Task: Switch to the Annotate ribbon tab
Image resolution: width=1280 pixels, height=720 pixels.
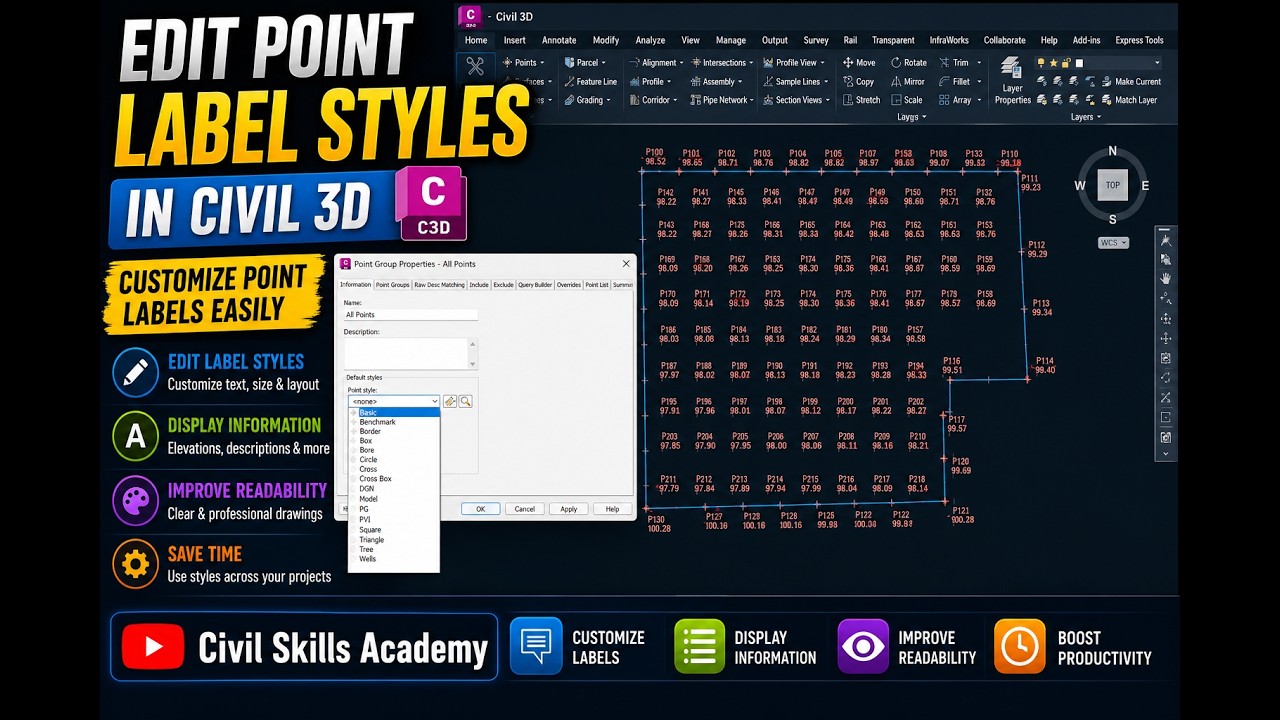Action: (x=559, y=40)
